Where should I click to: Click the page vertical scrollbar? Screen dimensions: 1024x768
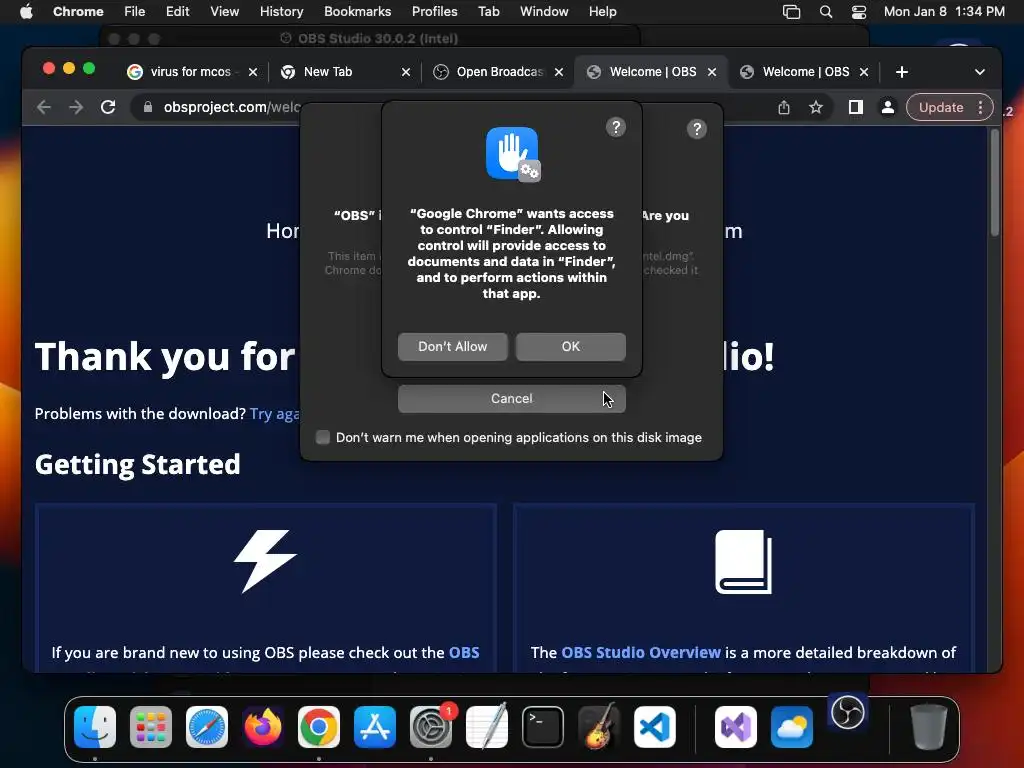click(x=995, y=183)
